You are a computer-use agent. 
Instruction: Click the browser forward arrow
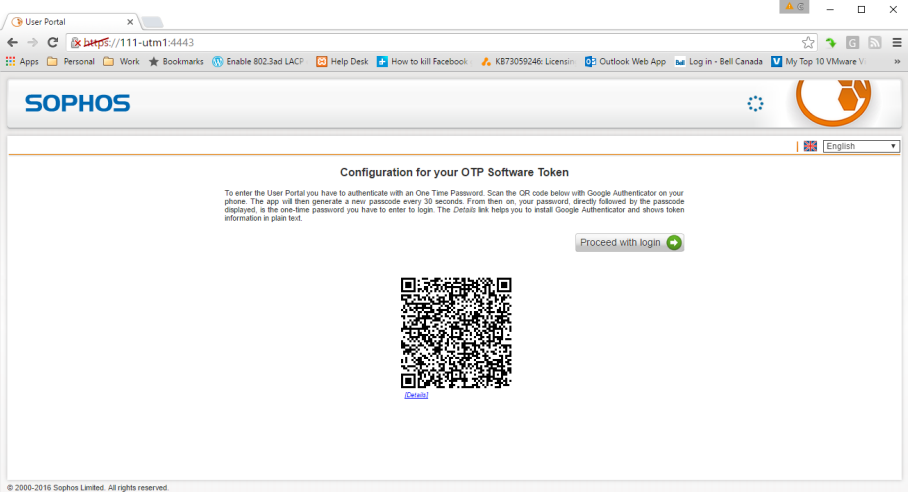[x=32, y=42]
